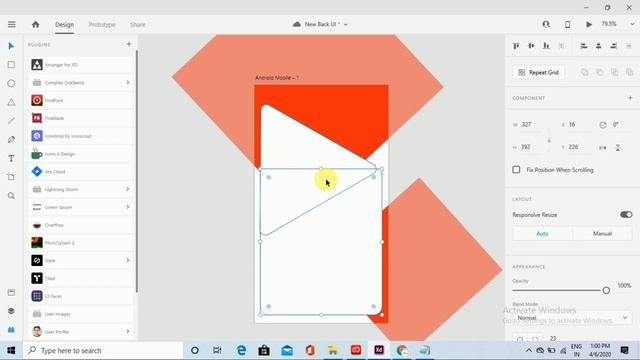Screen dimensions: 640x360
Task: Flip the shape vertically
Action: (618, 147)
